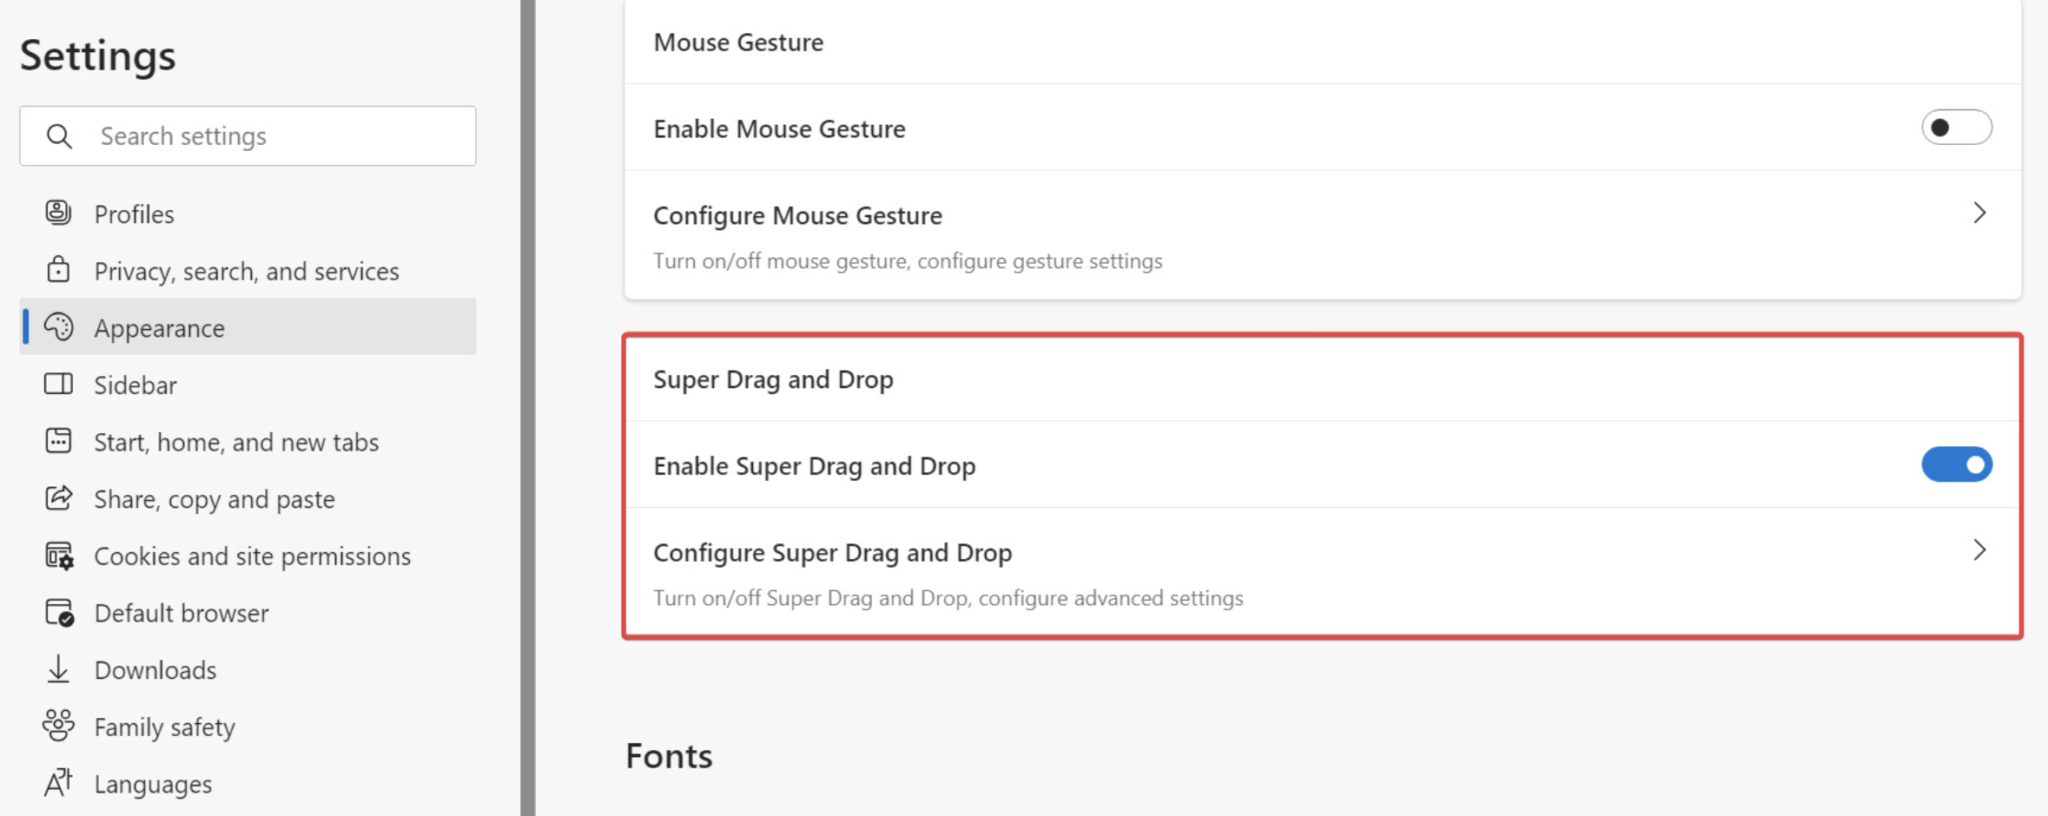The height and width of the screenshot is (816, 2048).
Task: Click the Share, copy and paste icon
Action: coord(58,498)
